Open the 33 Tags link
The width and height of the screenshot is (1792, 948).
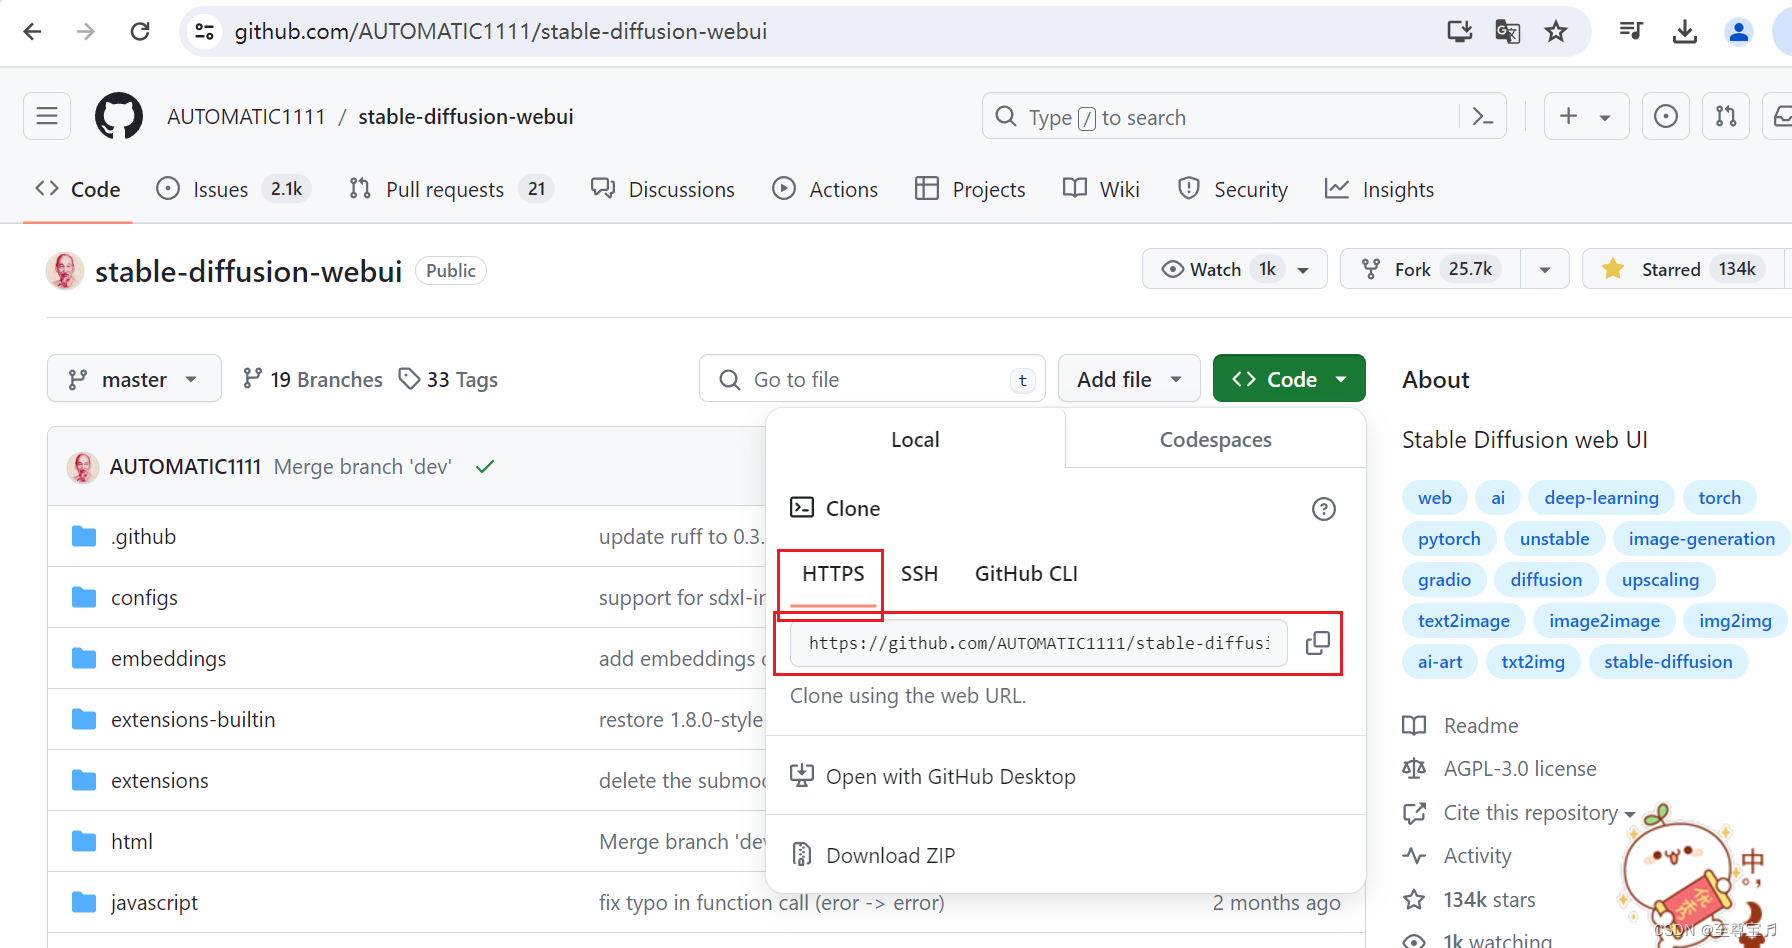point(449,380)
